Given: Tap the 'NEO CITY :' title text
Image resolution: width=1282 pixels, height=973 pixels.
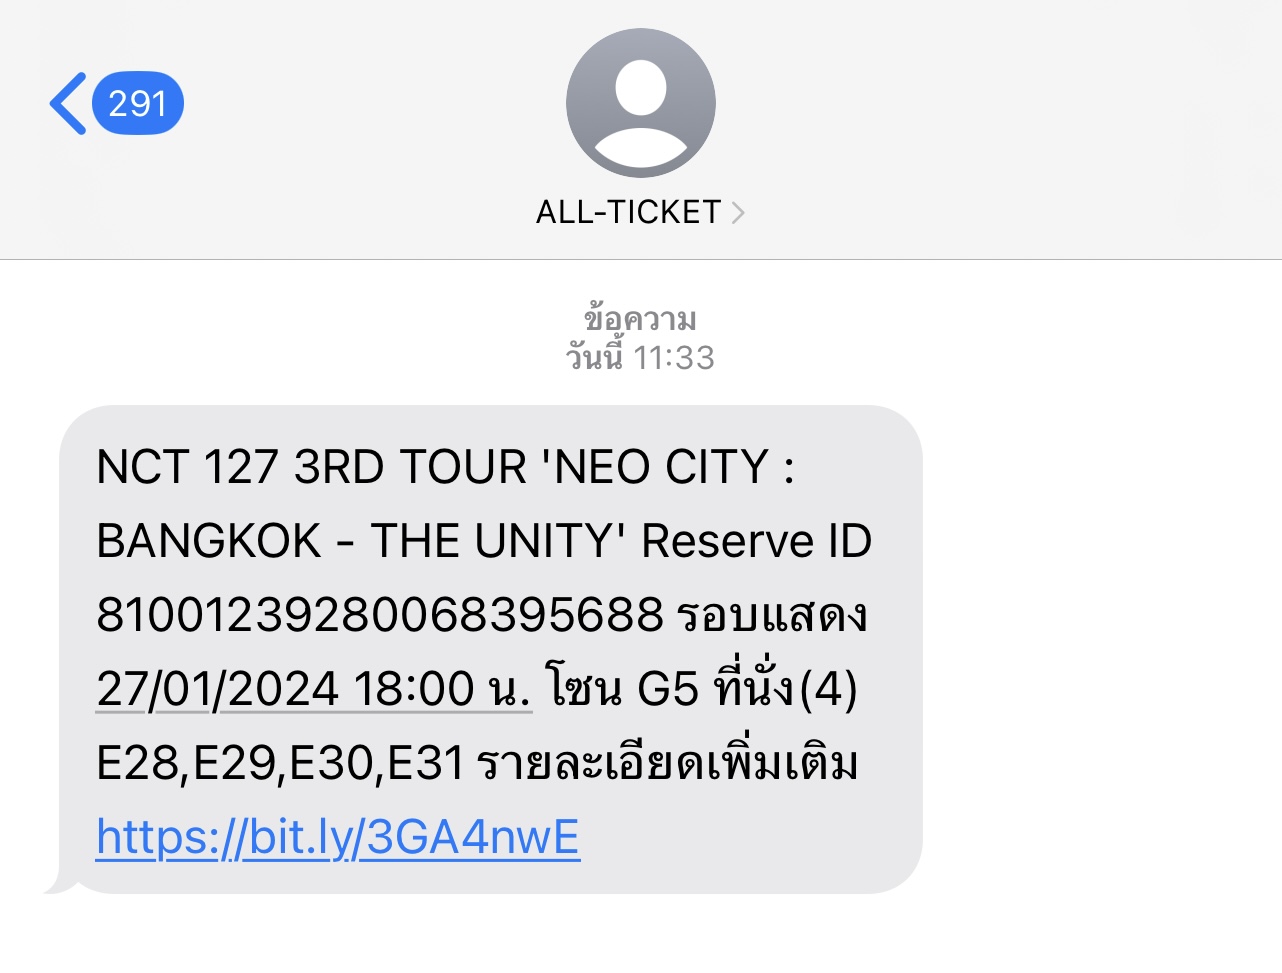Looking at the screenshot, I should pos(670,467).
